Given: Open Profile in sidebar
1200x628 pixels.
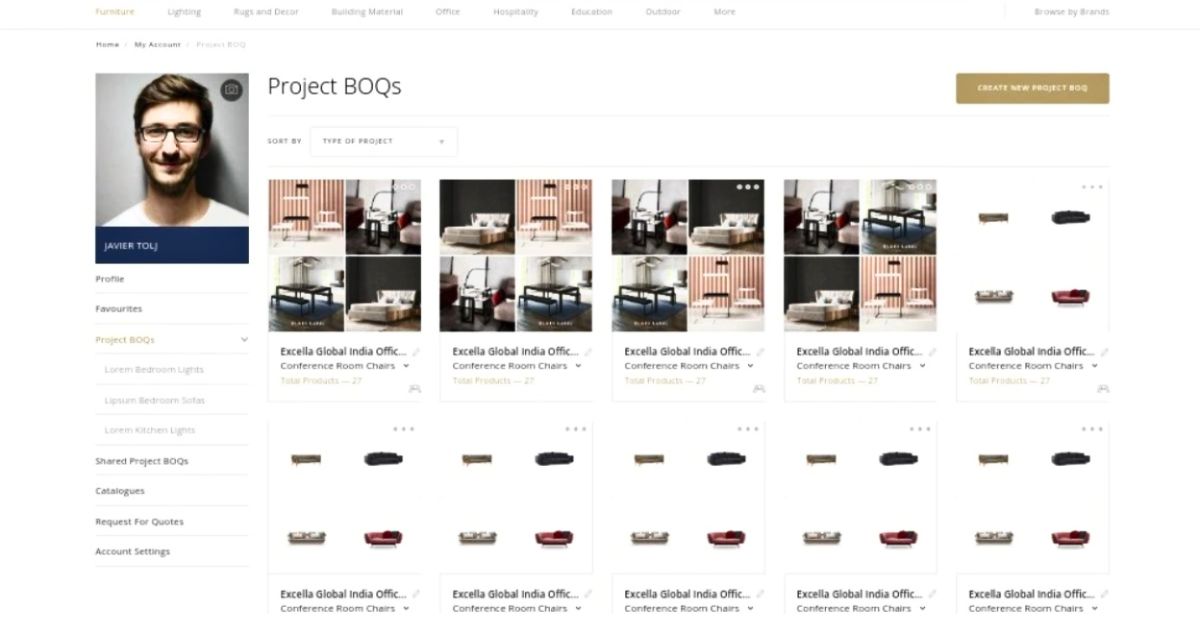Looking at the screenshot, I should click(110, 279).
